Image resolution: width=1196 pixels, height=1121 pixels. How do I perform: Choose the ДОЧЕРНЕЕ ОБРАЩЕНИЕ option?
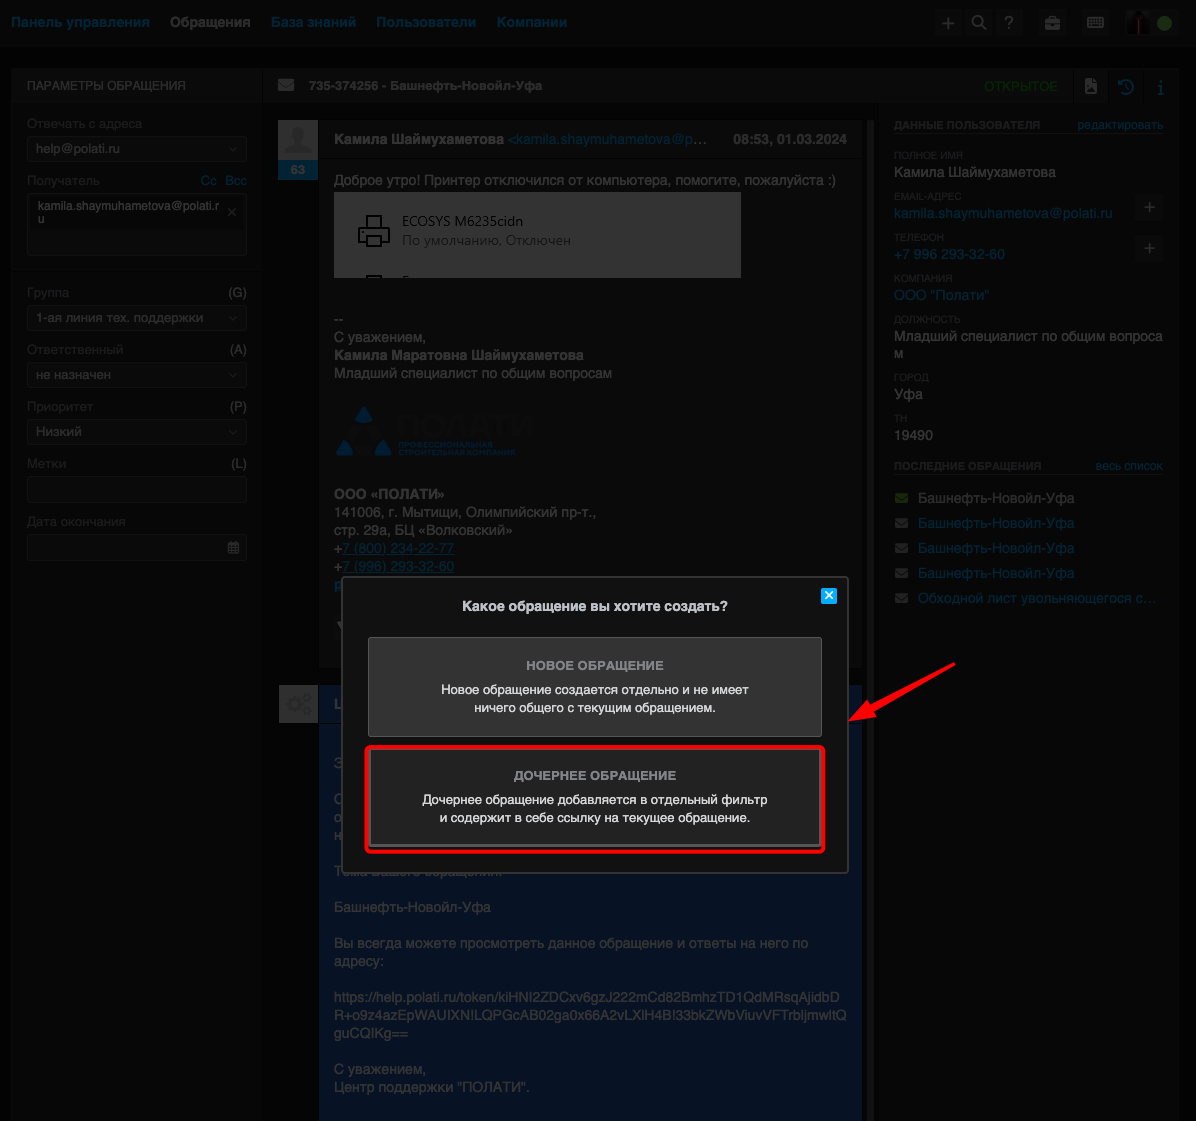594,797
